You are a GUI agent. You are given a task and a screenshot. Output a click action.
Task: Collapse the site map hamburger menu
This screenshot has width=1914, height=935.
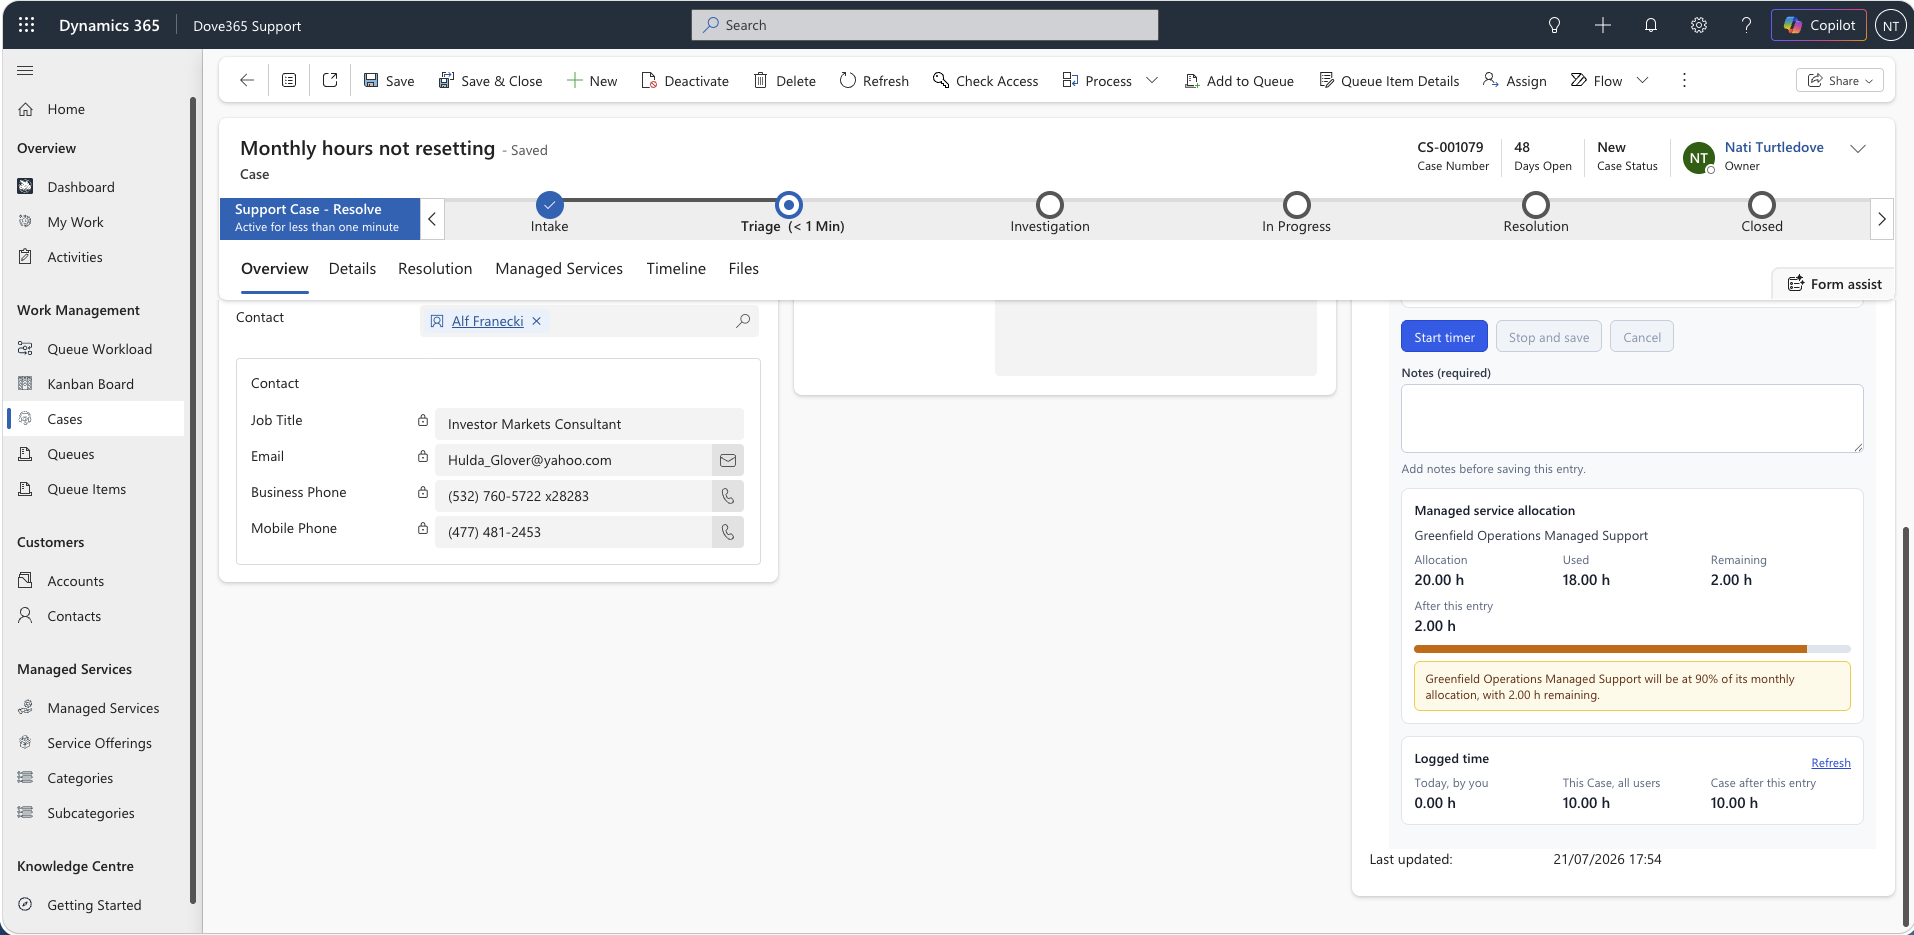pos(26,70)
